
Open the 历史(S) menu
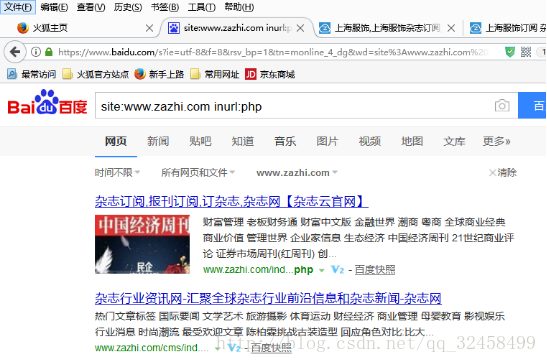128,7
